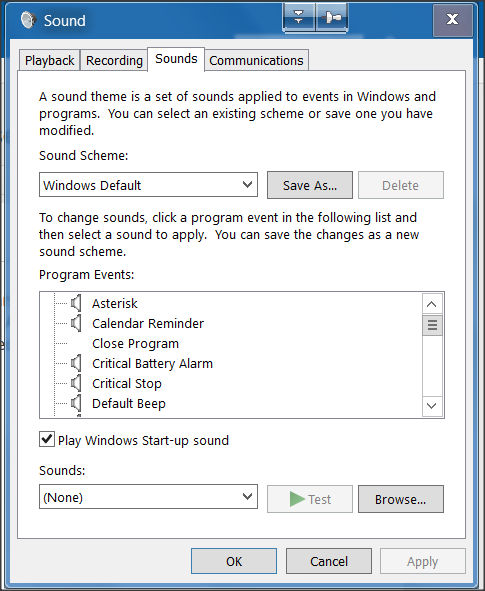Switch to the Communications tab

tap(257, 60)
